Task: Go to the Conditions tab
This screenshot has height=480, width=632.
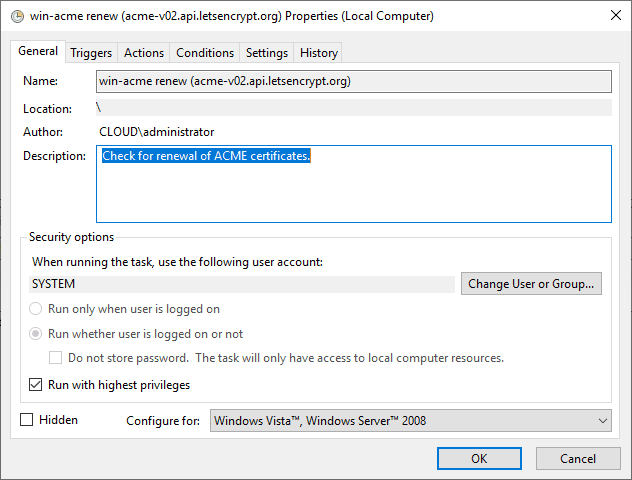Action: [205, 53]
